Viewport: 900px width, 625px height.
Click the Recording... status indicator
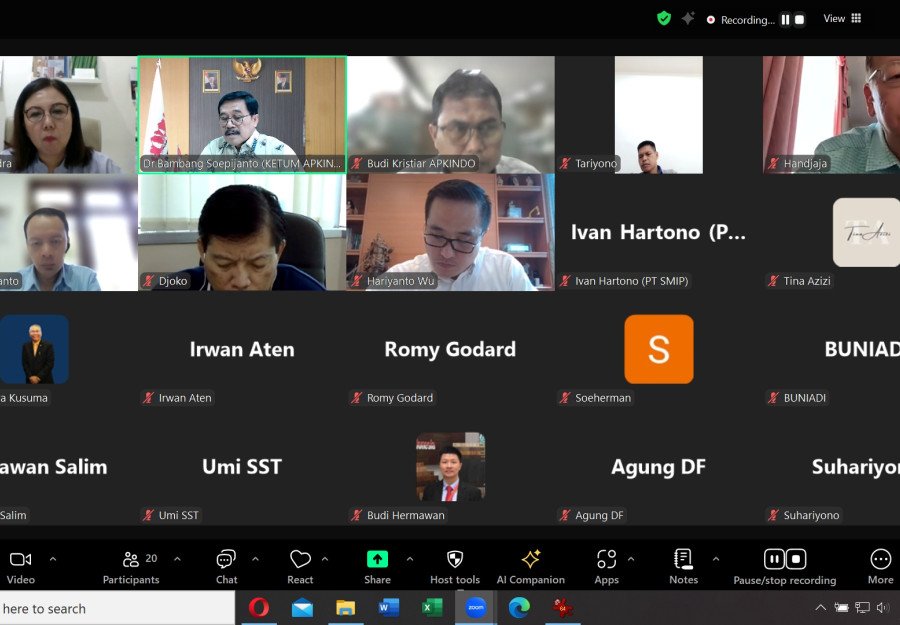coord(740,20)
